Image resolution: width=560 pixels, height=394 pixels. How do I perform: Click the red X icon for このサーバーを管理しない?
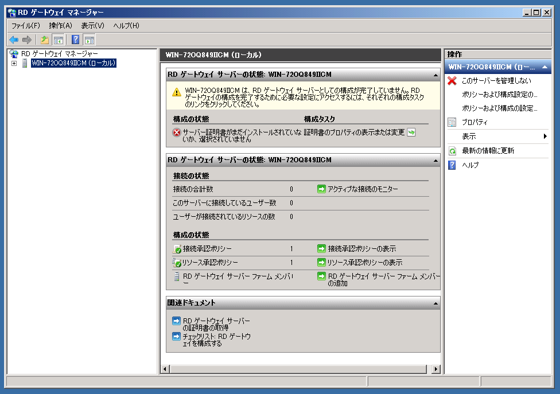coord(452,81)
